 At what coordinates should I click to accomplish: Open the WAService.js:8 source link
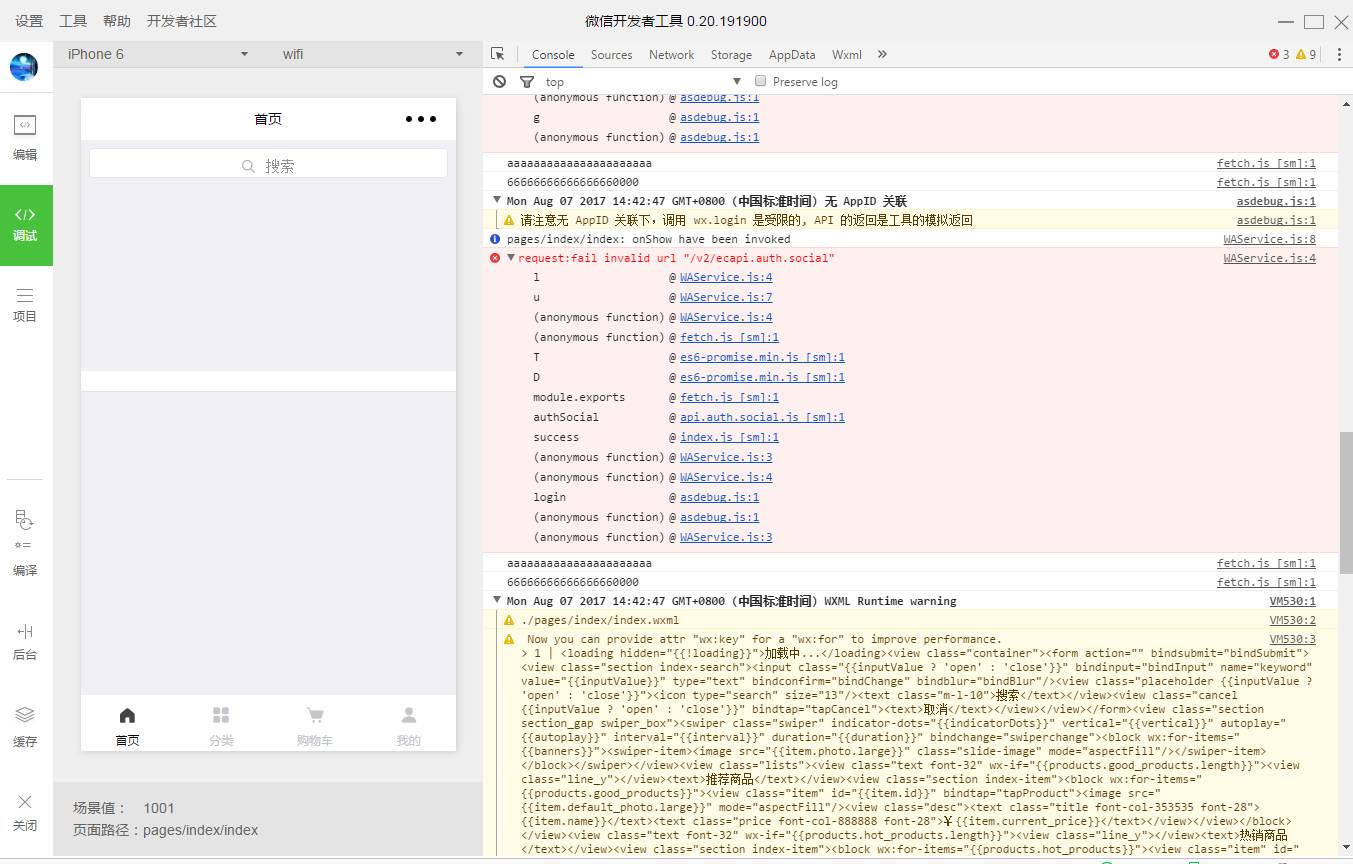[x=1270, y=239]
